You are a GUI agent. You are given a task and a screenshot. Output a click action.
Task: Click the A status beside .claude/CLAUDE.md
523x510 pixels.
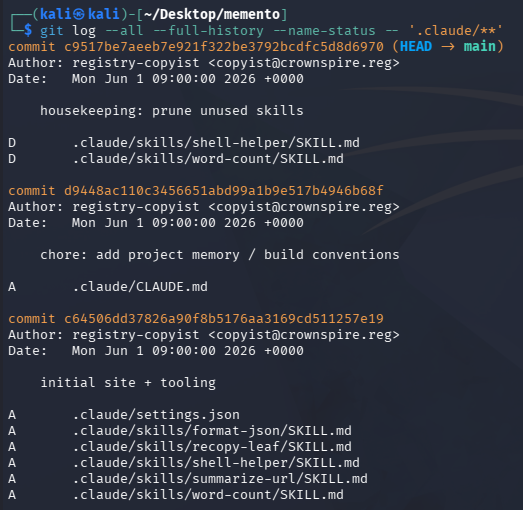coord(12,287)
